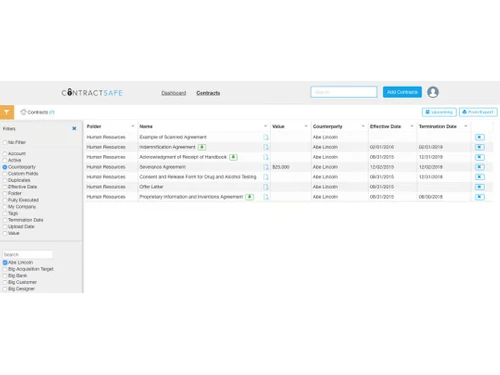Open the Name column dropdown arrow
500x375 pixels.
(265, 126)
